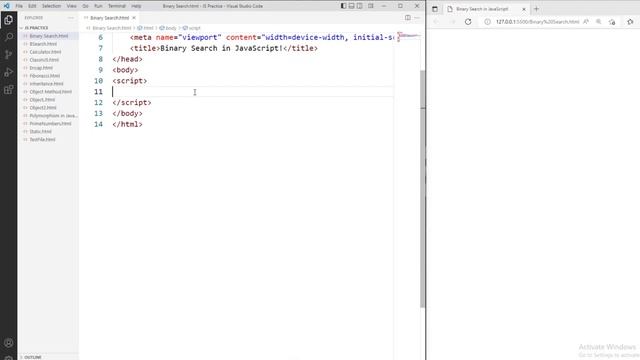Toggle secondary side bar visibility
The image size is (640, 360).
(360, 6)
